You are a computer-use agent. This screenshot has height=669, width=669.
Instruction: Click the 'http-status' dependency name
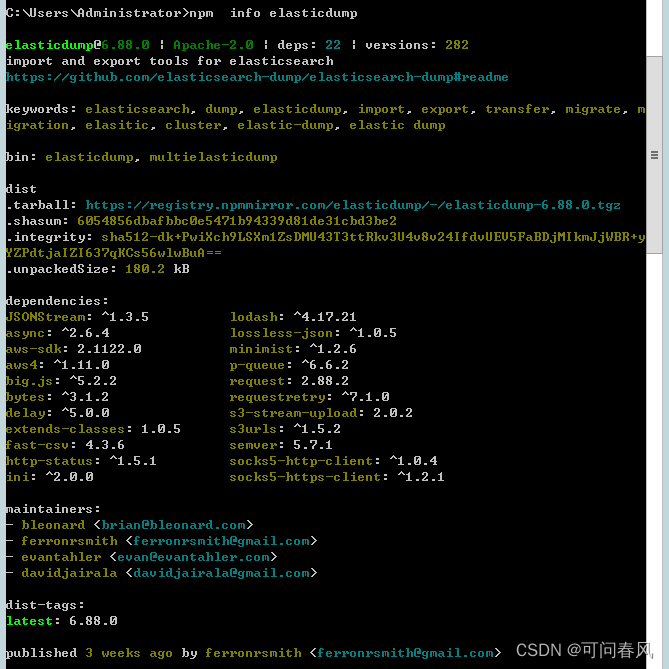click(49, 461)
